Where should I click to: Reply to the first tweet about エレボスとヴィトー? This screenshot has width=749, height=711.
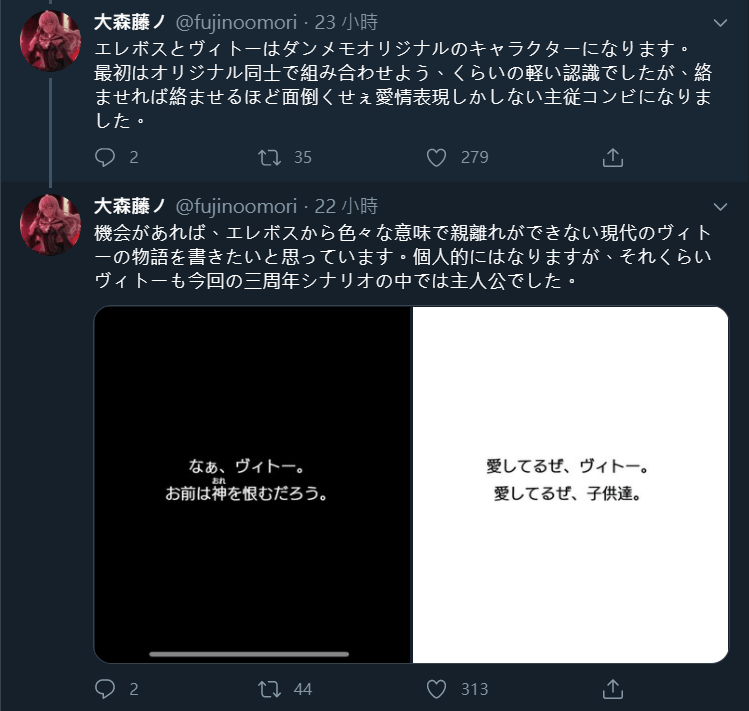point(105,157)
